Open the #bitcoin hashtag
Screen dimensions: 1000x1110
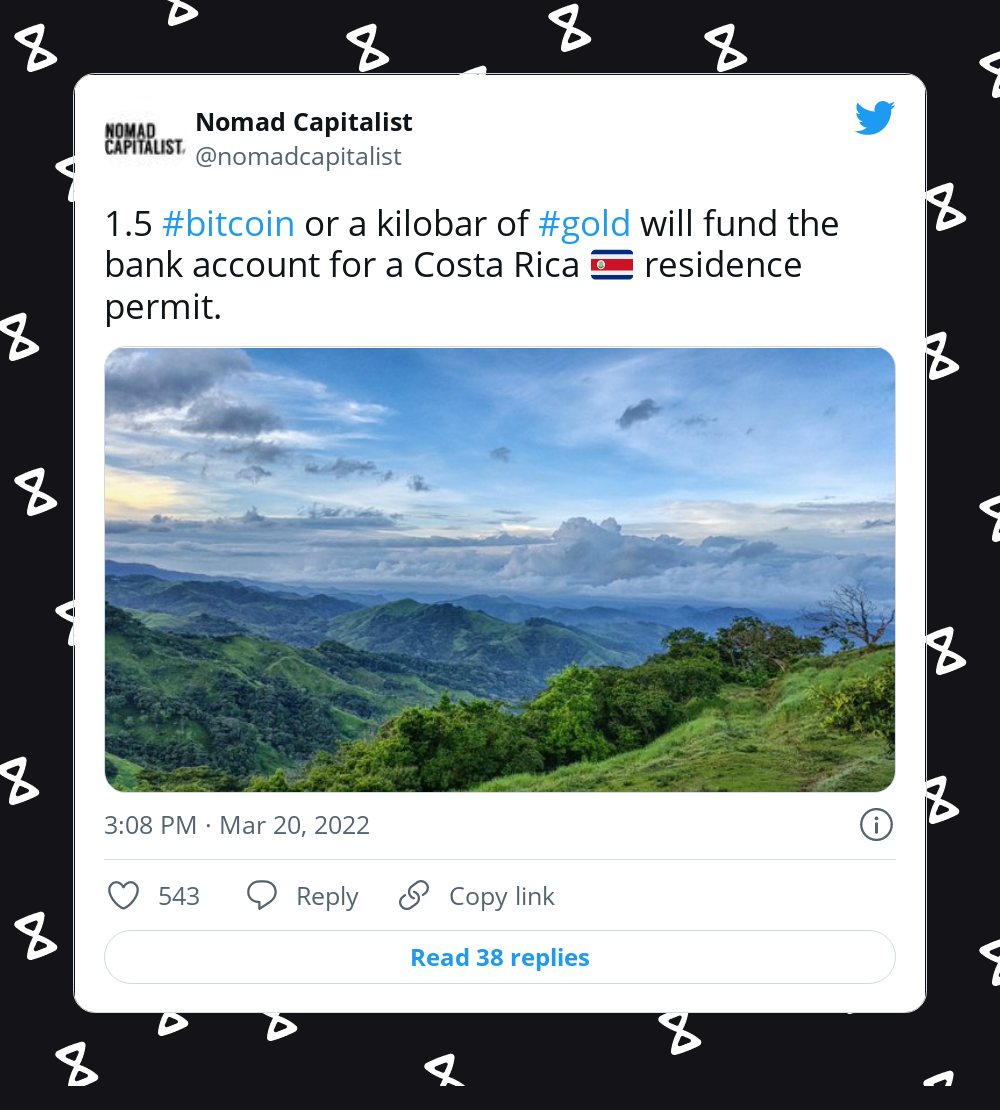[x=228, y=223]
